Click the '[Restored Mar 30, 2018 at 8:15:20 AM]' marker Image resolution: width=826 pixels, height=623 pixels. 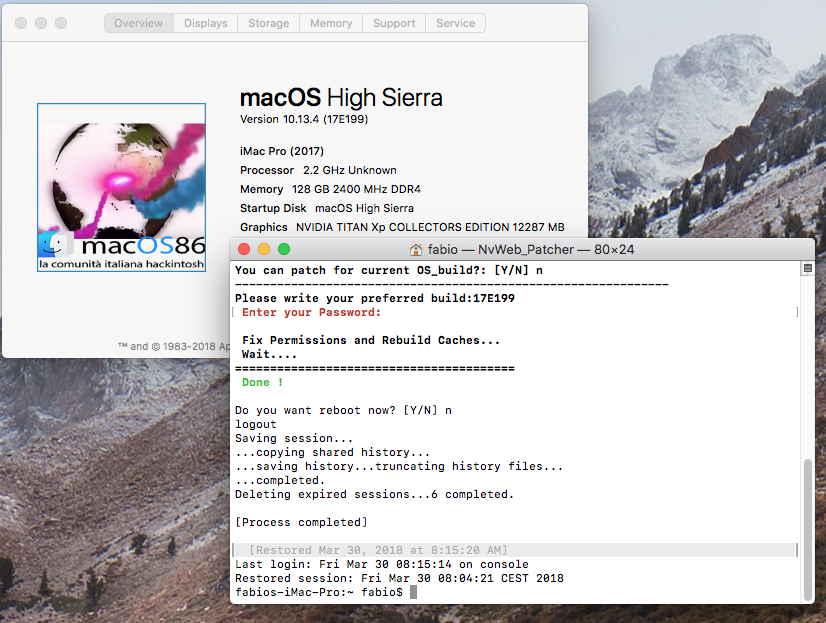click(378, 550)
